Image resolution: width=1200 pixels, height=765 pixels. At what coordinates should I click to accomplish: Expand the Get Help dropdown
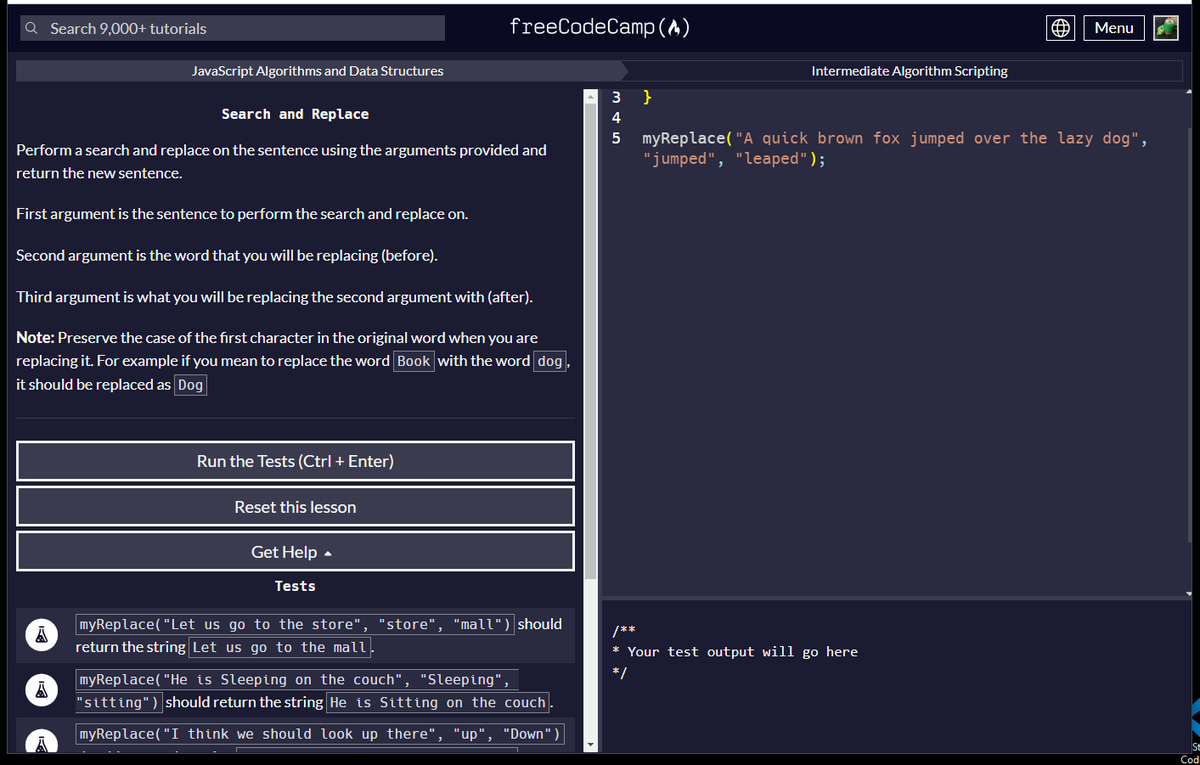(x=295, y=552)
